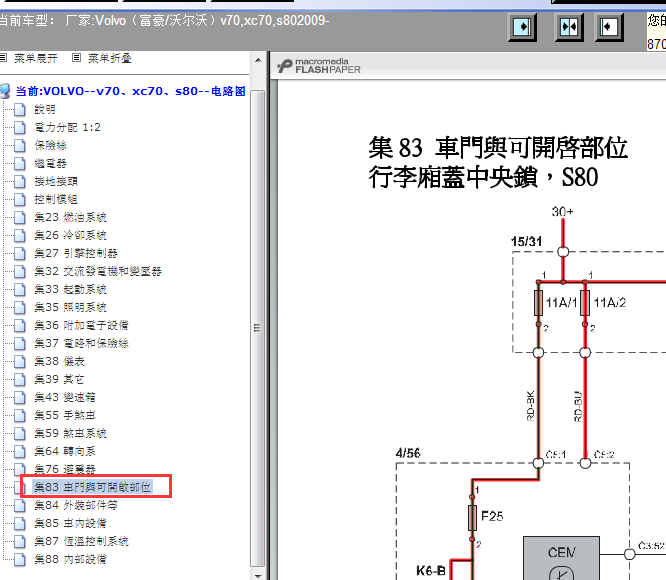Select 集32 交流發電機和變壓器
666x580 pixels.
pyautogui.click(x=98, y=271)
